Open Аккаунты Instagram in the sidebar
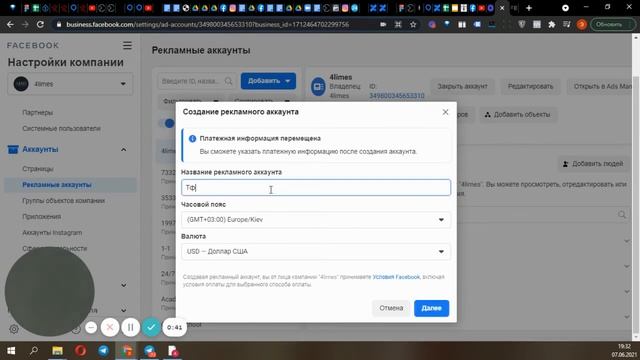The image size is (640, 360). (x=52, y=233)
